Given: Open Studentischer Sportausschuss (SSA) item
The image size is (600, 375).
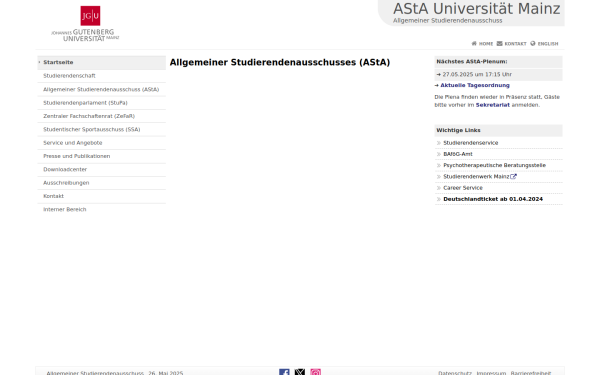Looking at the screenshot, I should click(x=101, y=129).
